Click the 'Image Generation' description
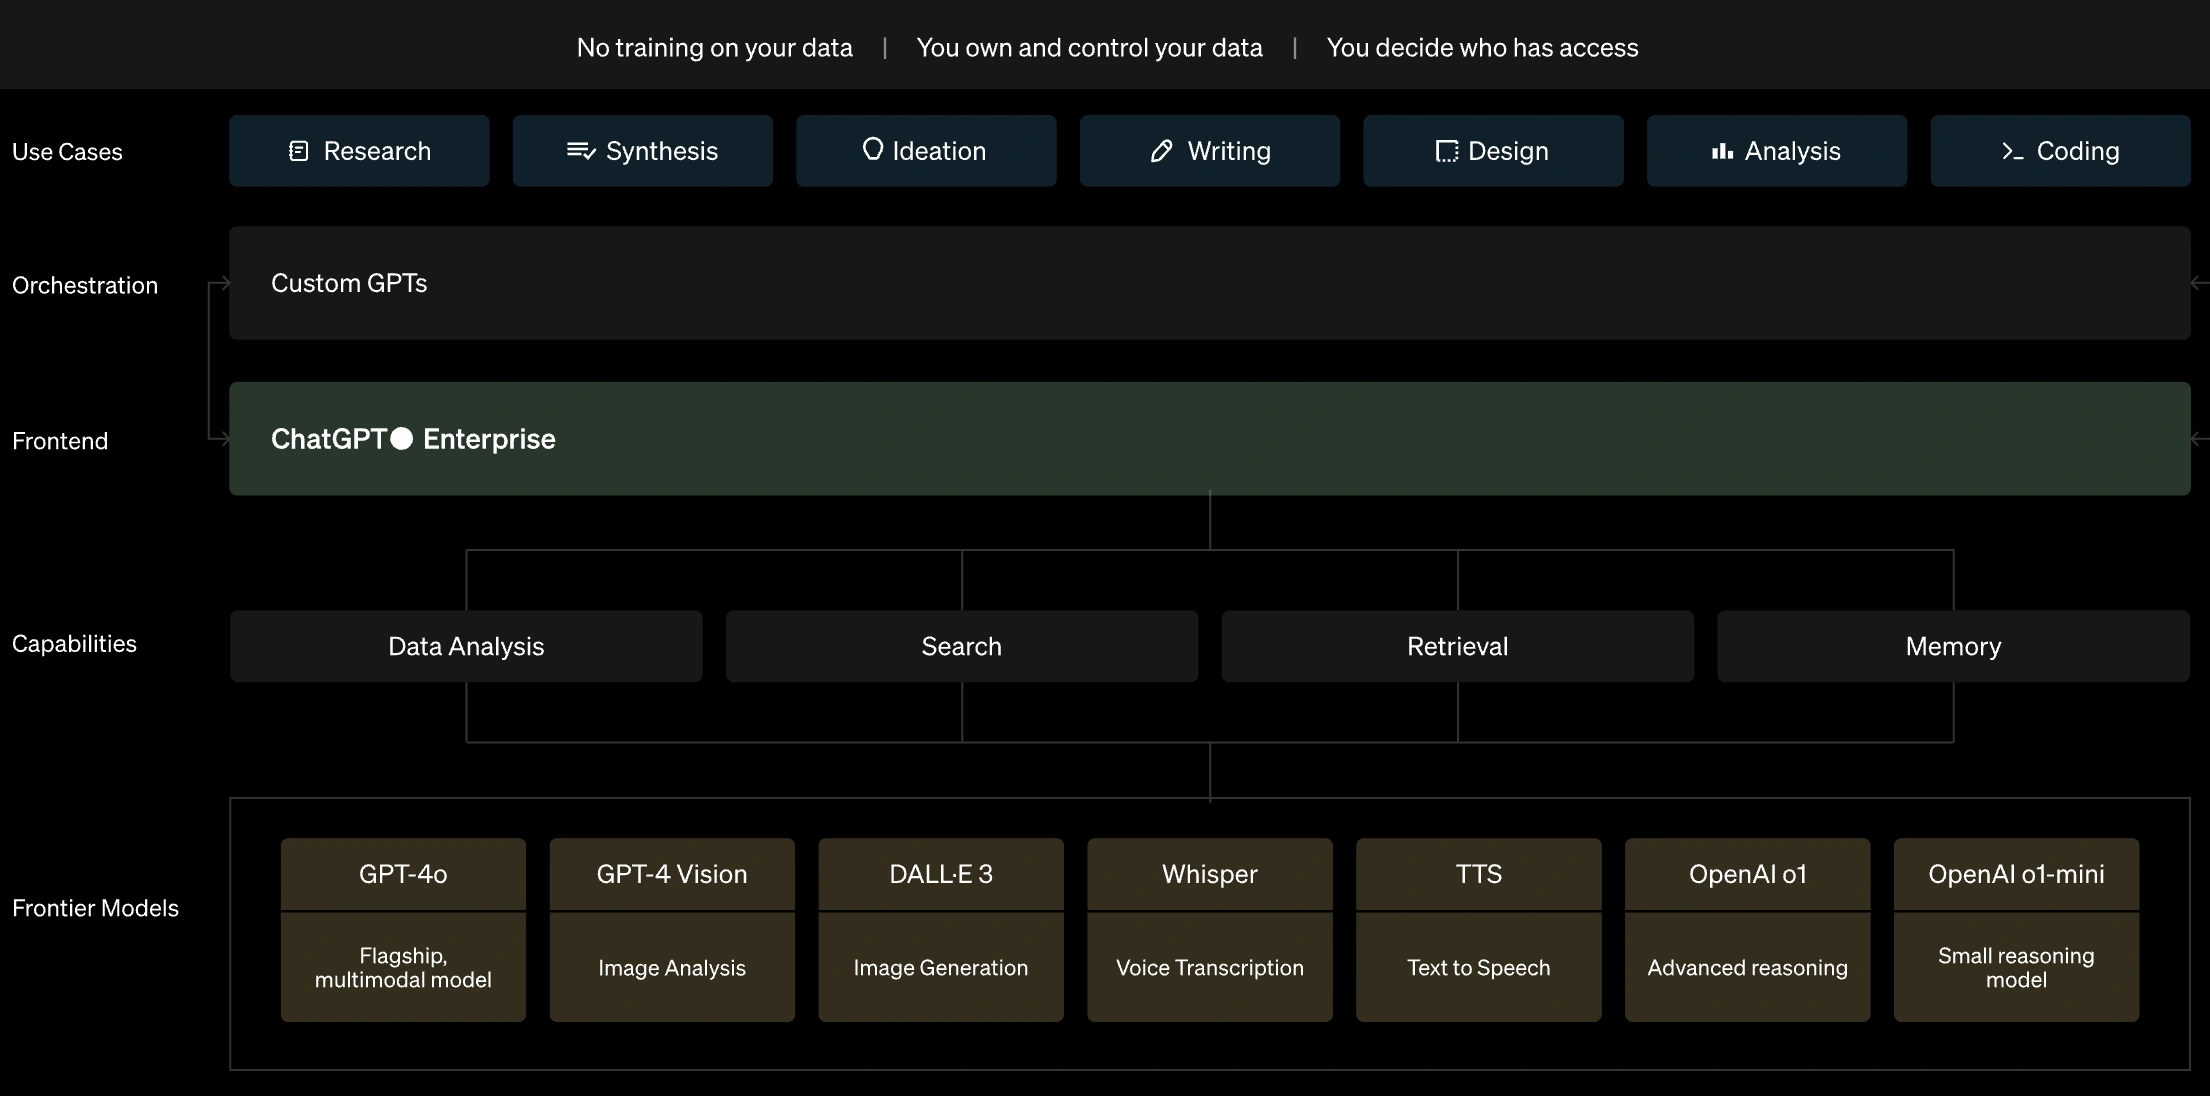The image size is (2210, 1096). [941, 968]
